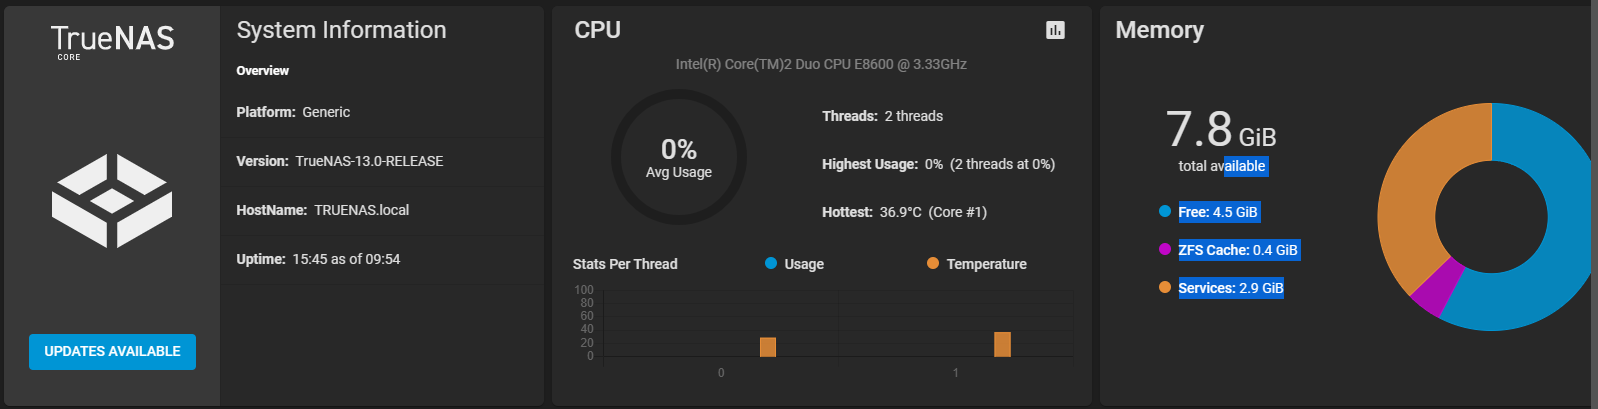Select the Free: 4.5 GiB label
The image size is (1598, 409).
[x=1218, y=212]
